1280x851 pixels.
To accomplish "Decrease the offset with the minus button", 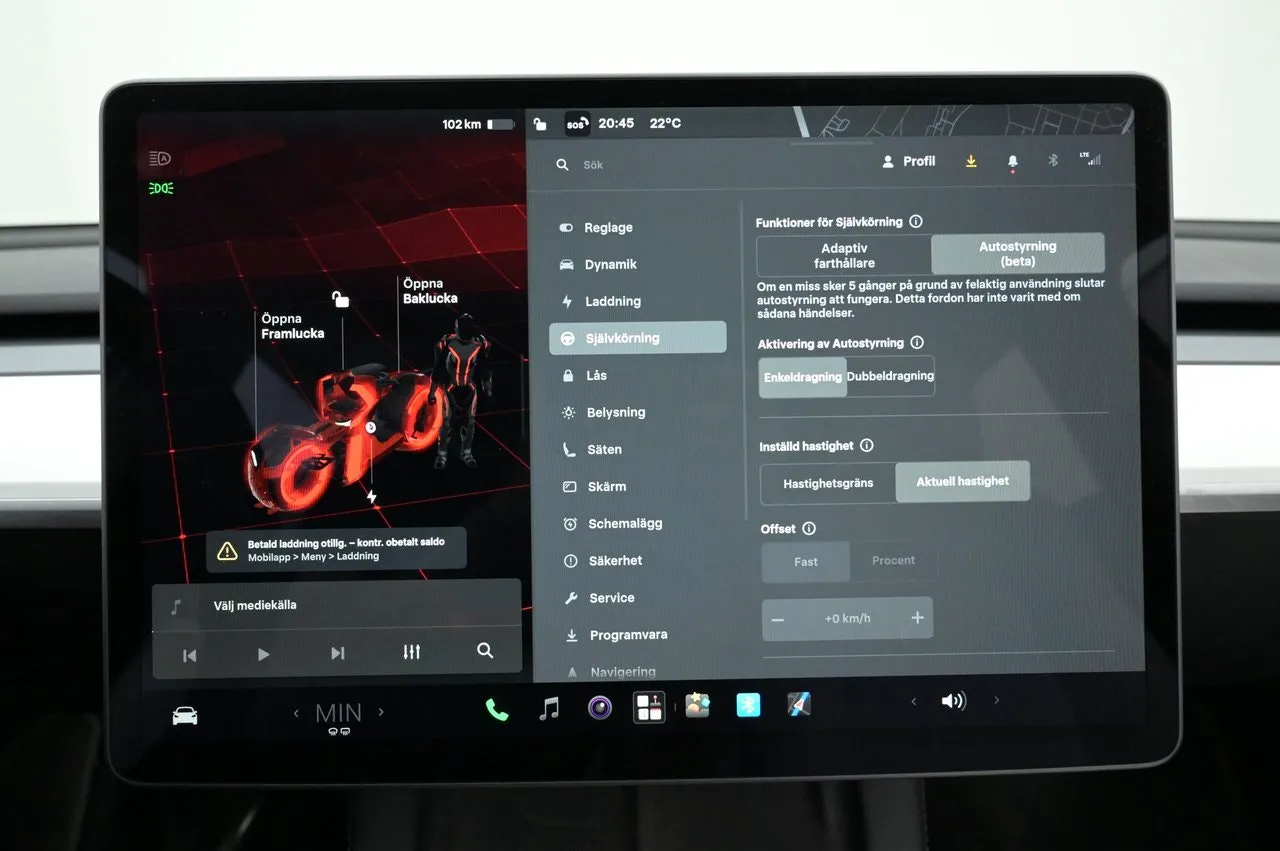I will pos(778,620).
